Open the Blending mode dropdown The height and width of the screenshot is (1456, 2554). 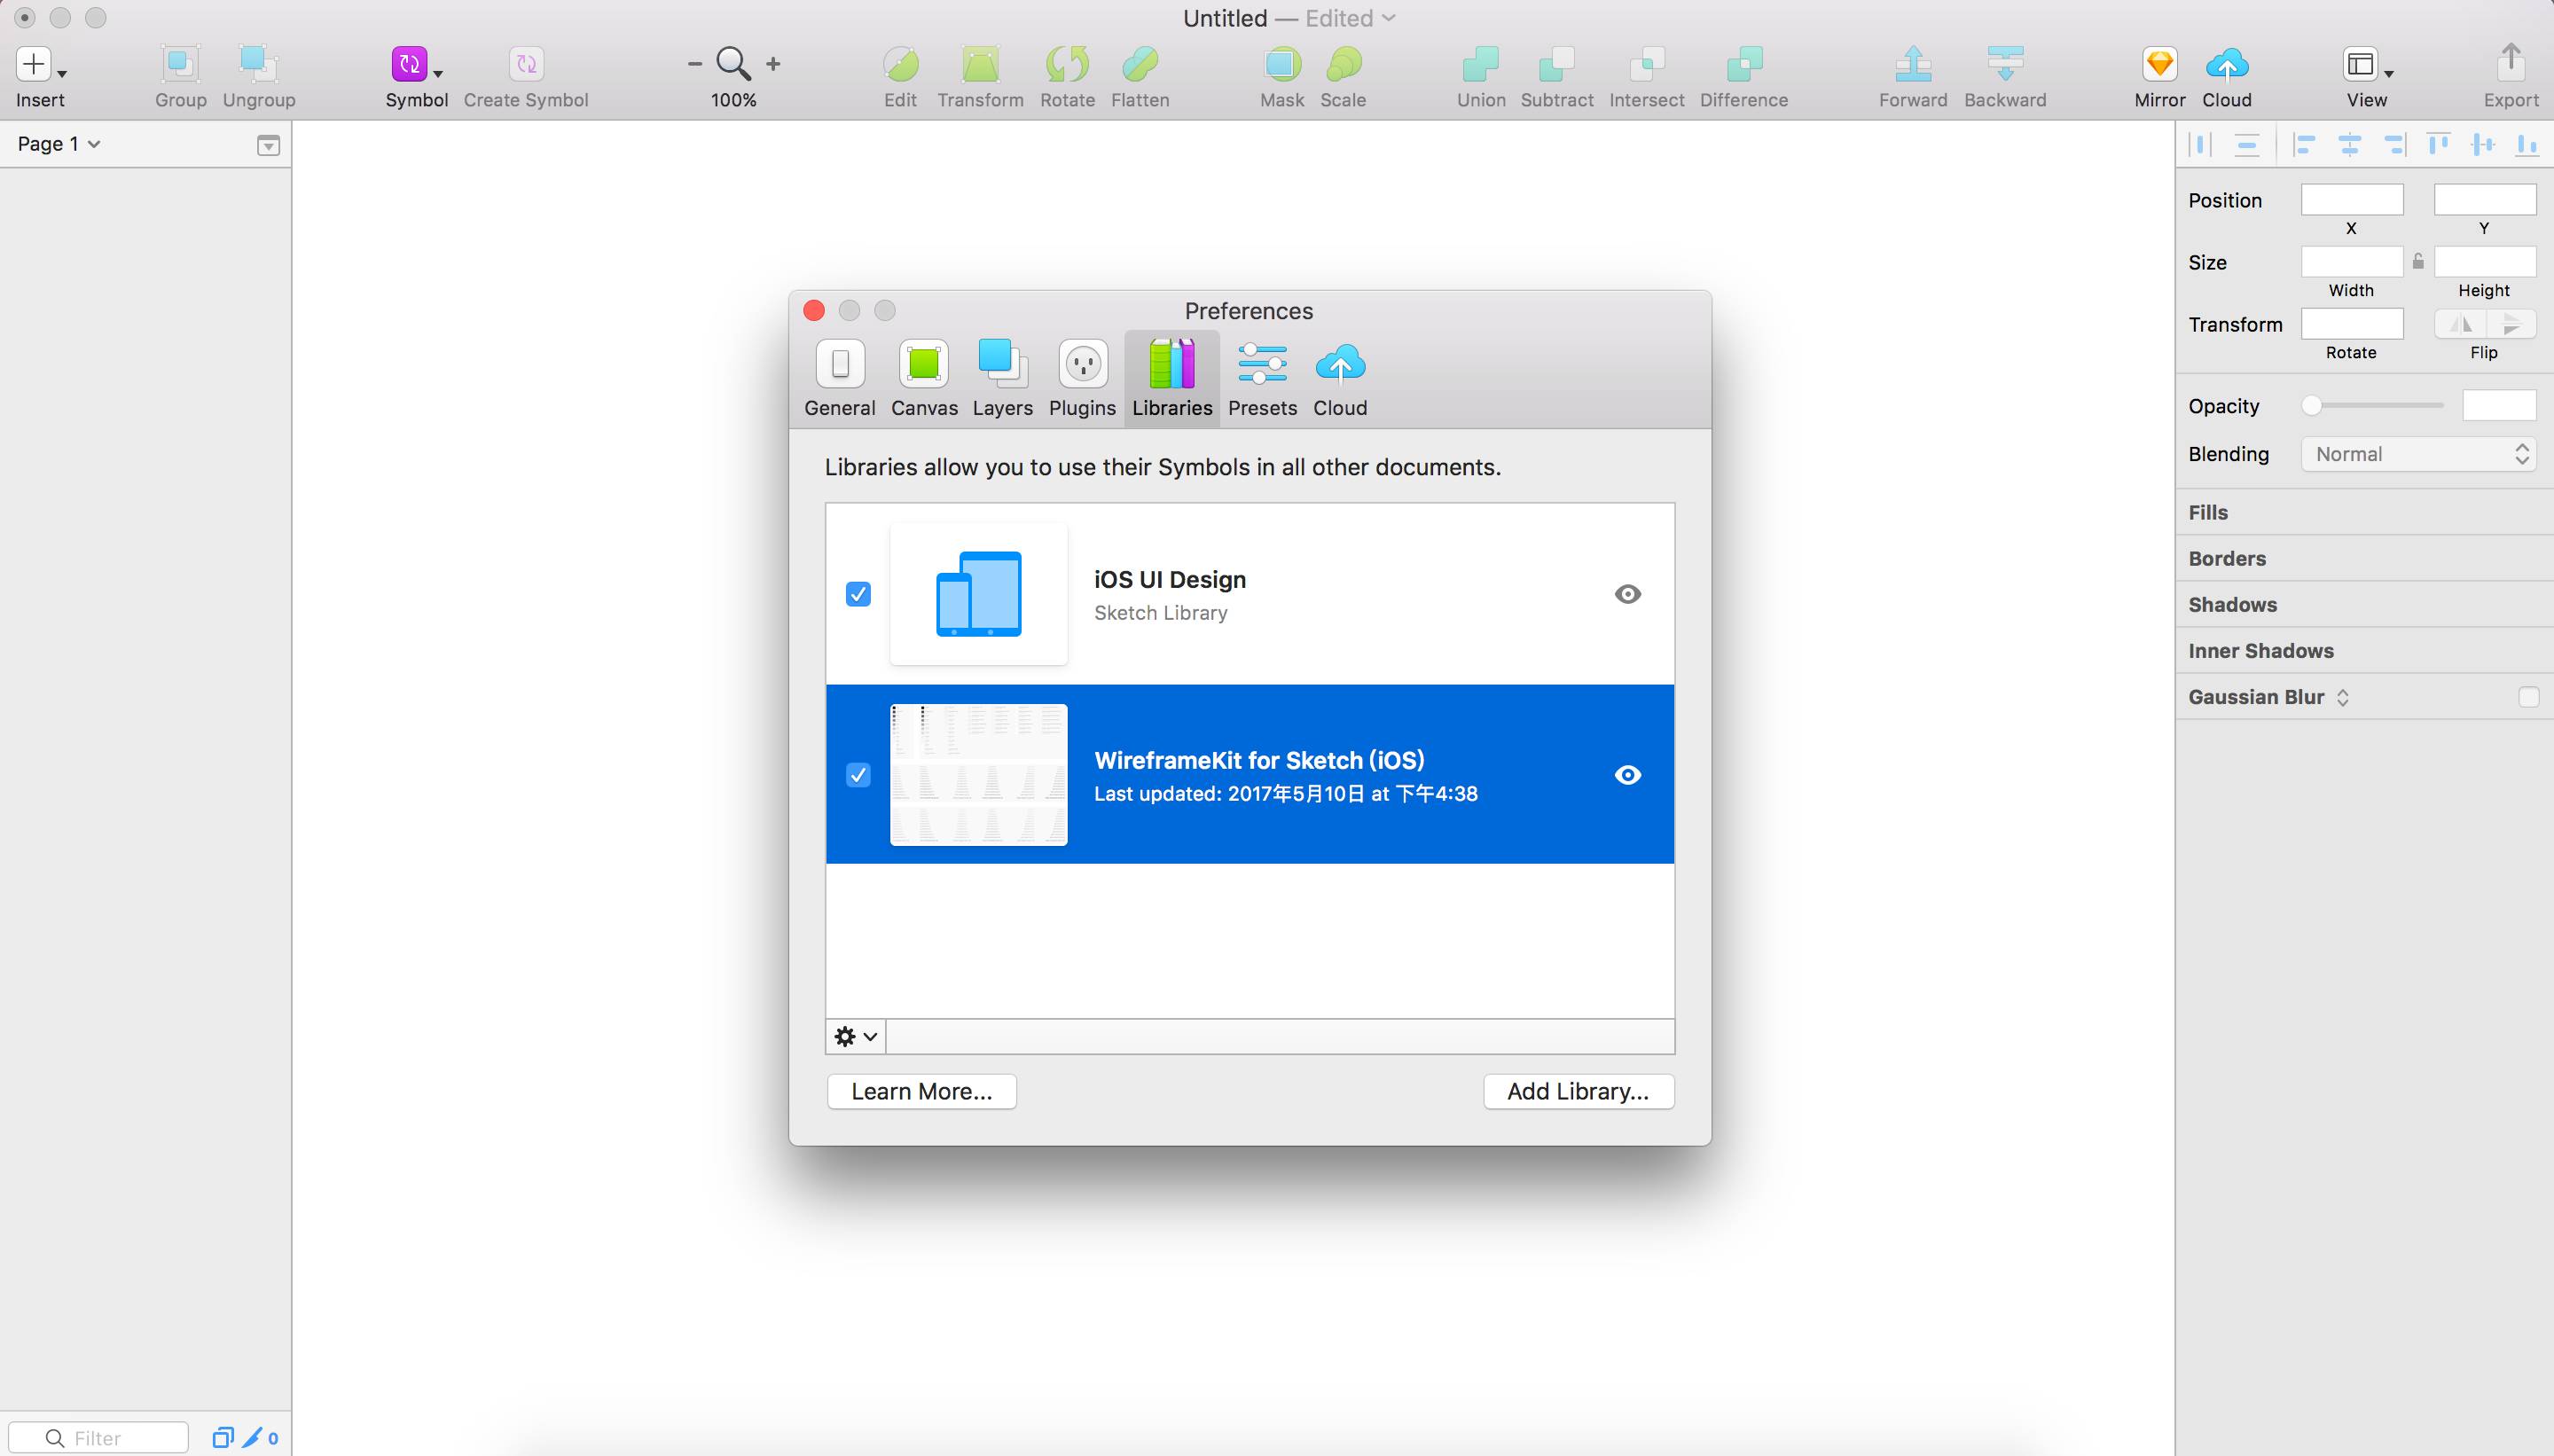2419,452
